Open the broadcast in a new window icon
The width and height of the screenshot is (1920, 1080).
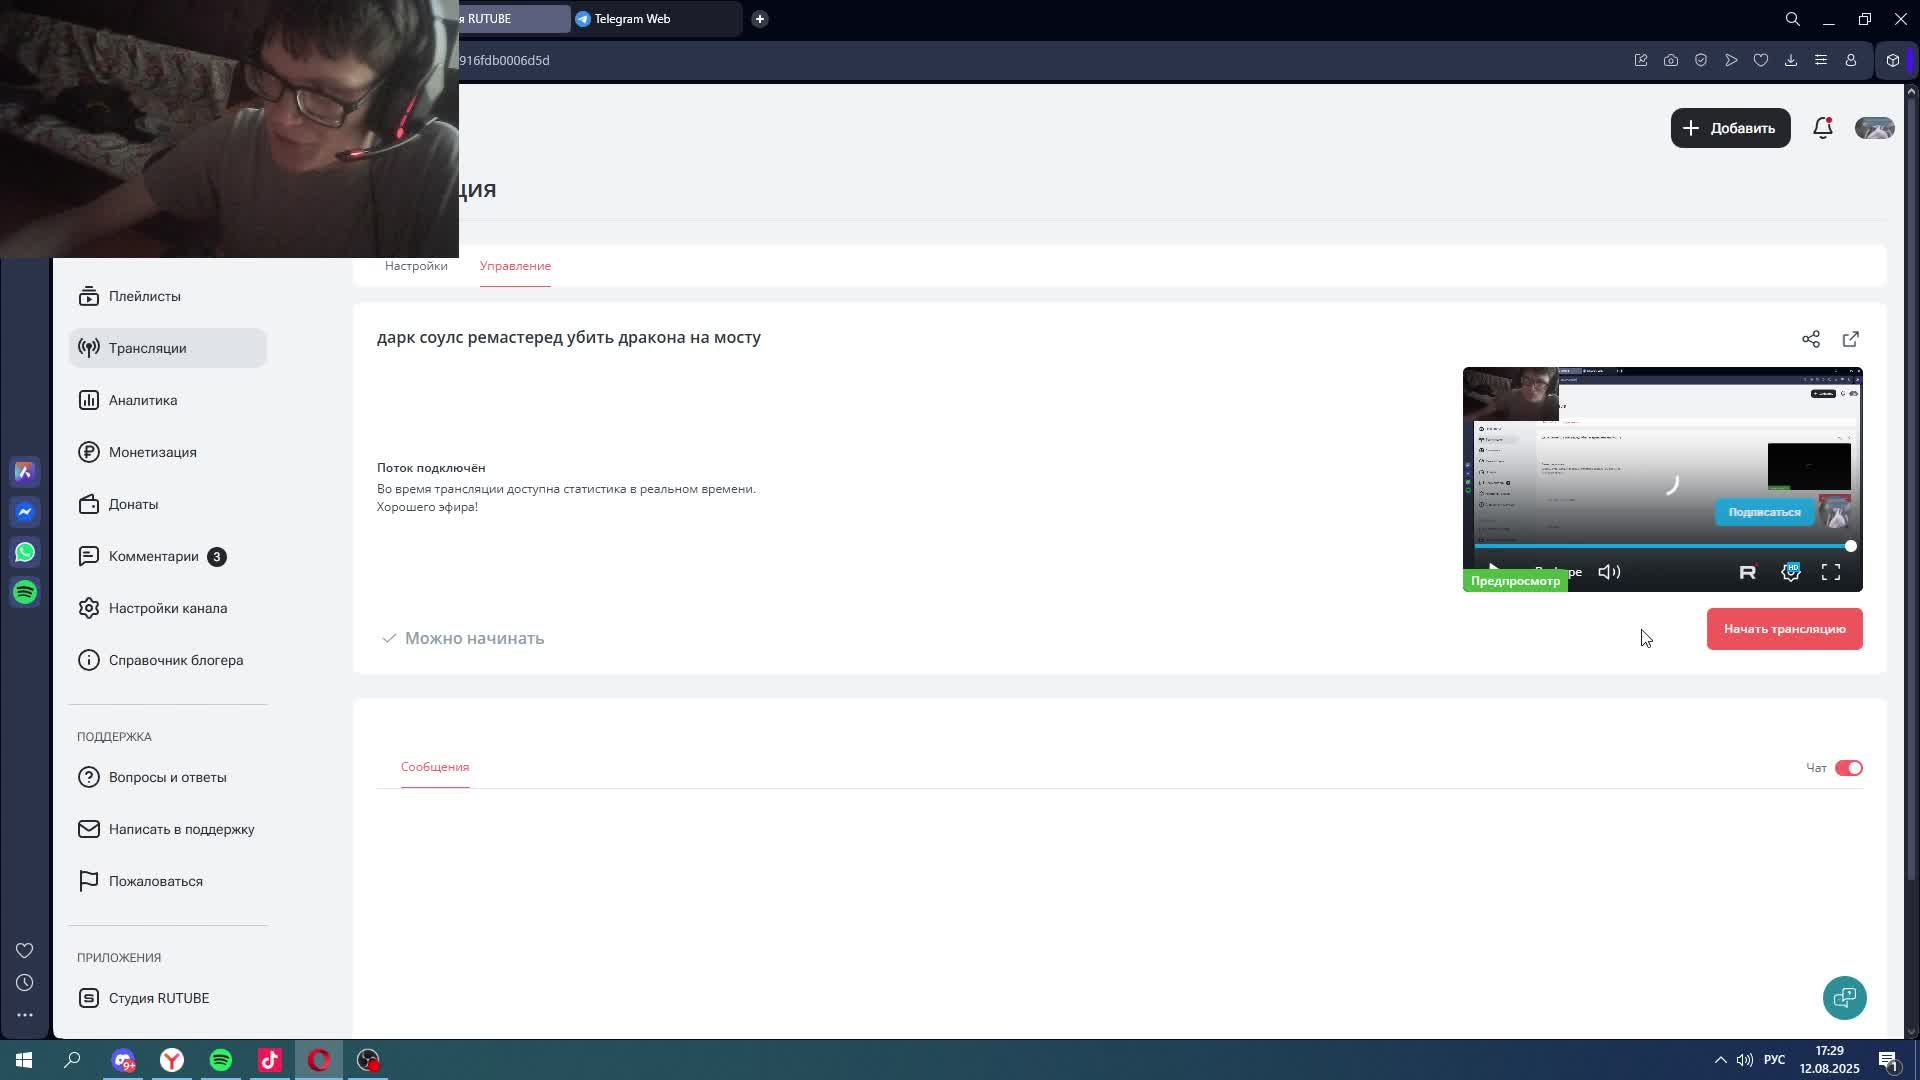click(x=1850, y=339)
